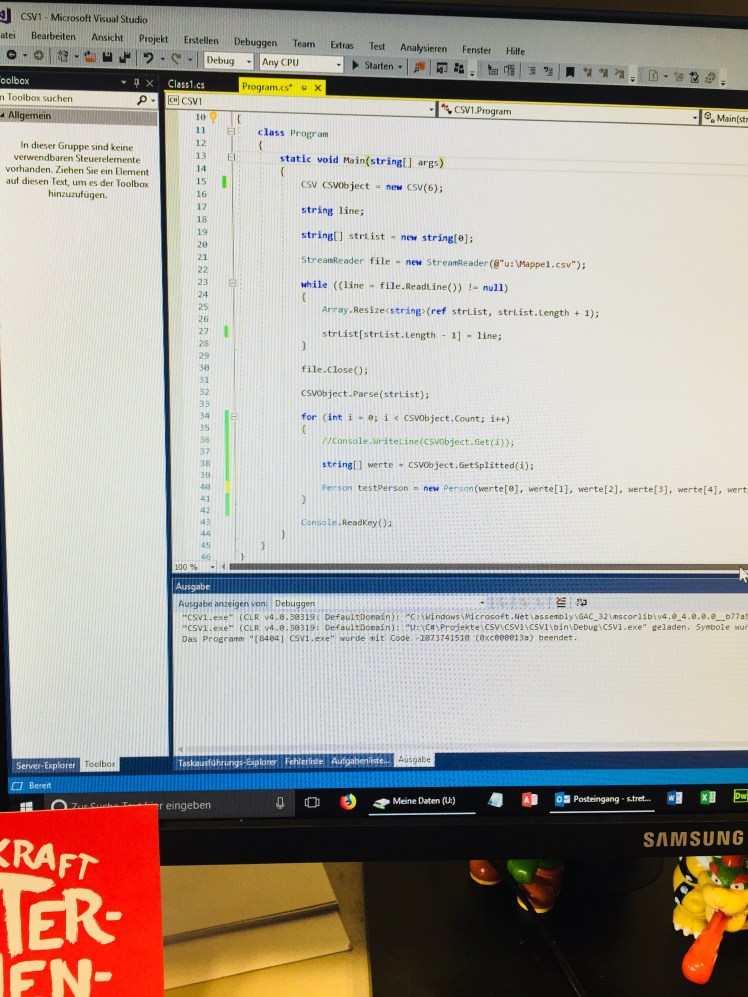Click the Toolbox search magnifier icon

(x=142, y=100)
